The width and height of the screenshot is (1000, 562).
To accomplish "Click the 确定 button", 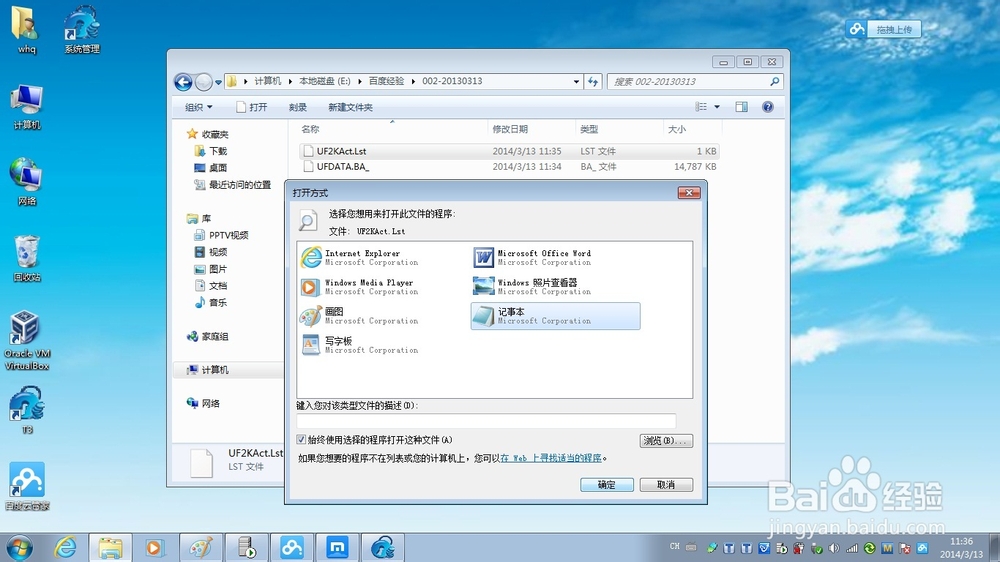I will [x=607, y=485].
